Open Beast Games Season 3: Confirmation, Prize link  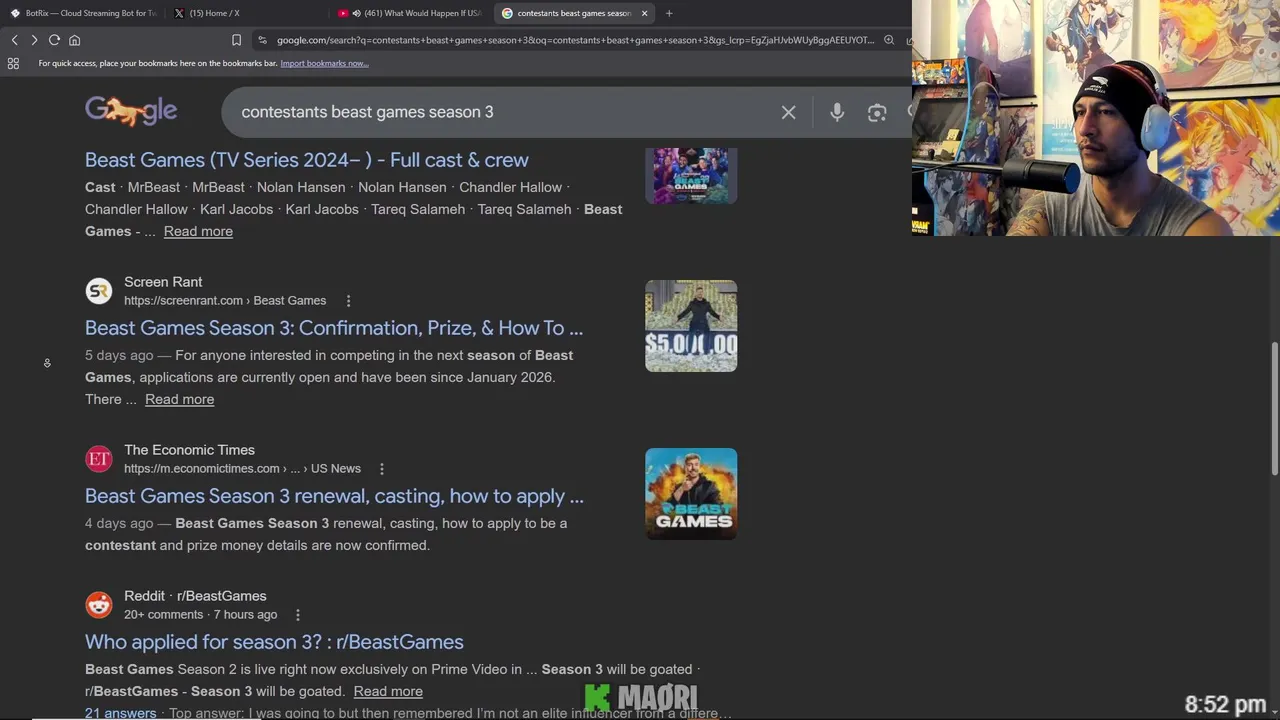tap(334, 328)
